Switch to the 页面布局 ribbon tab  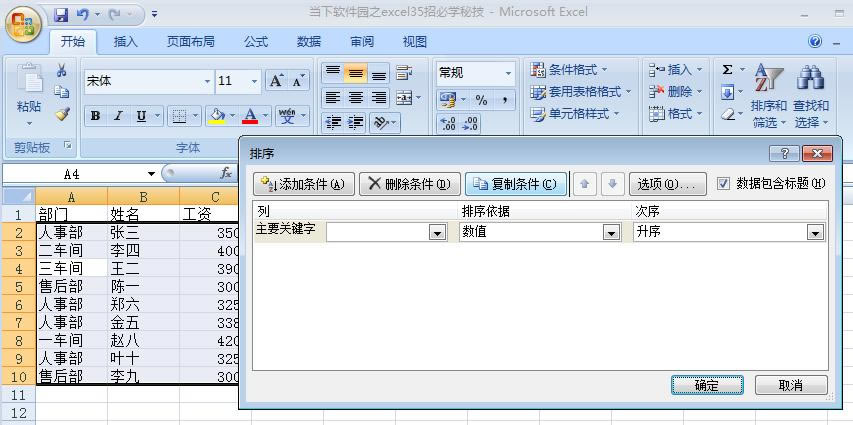coord(190,42)
